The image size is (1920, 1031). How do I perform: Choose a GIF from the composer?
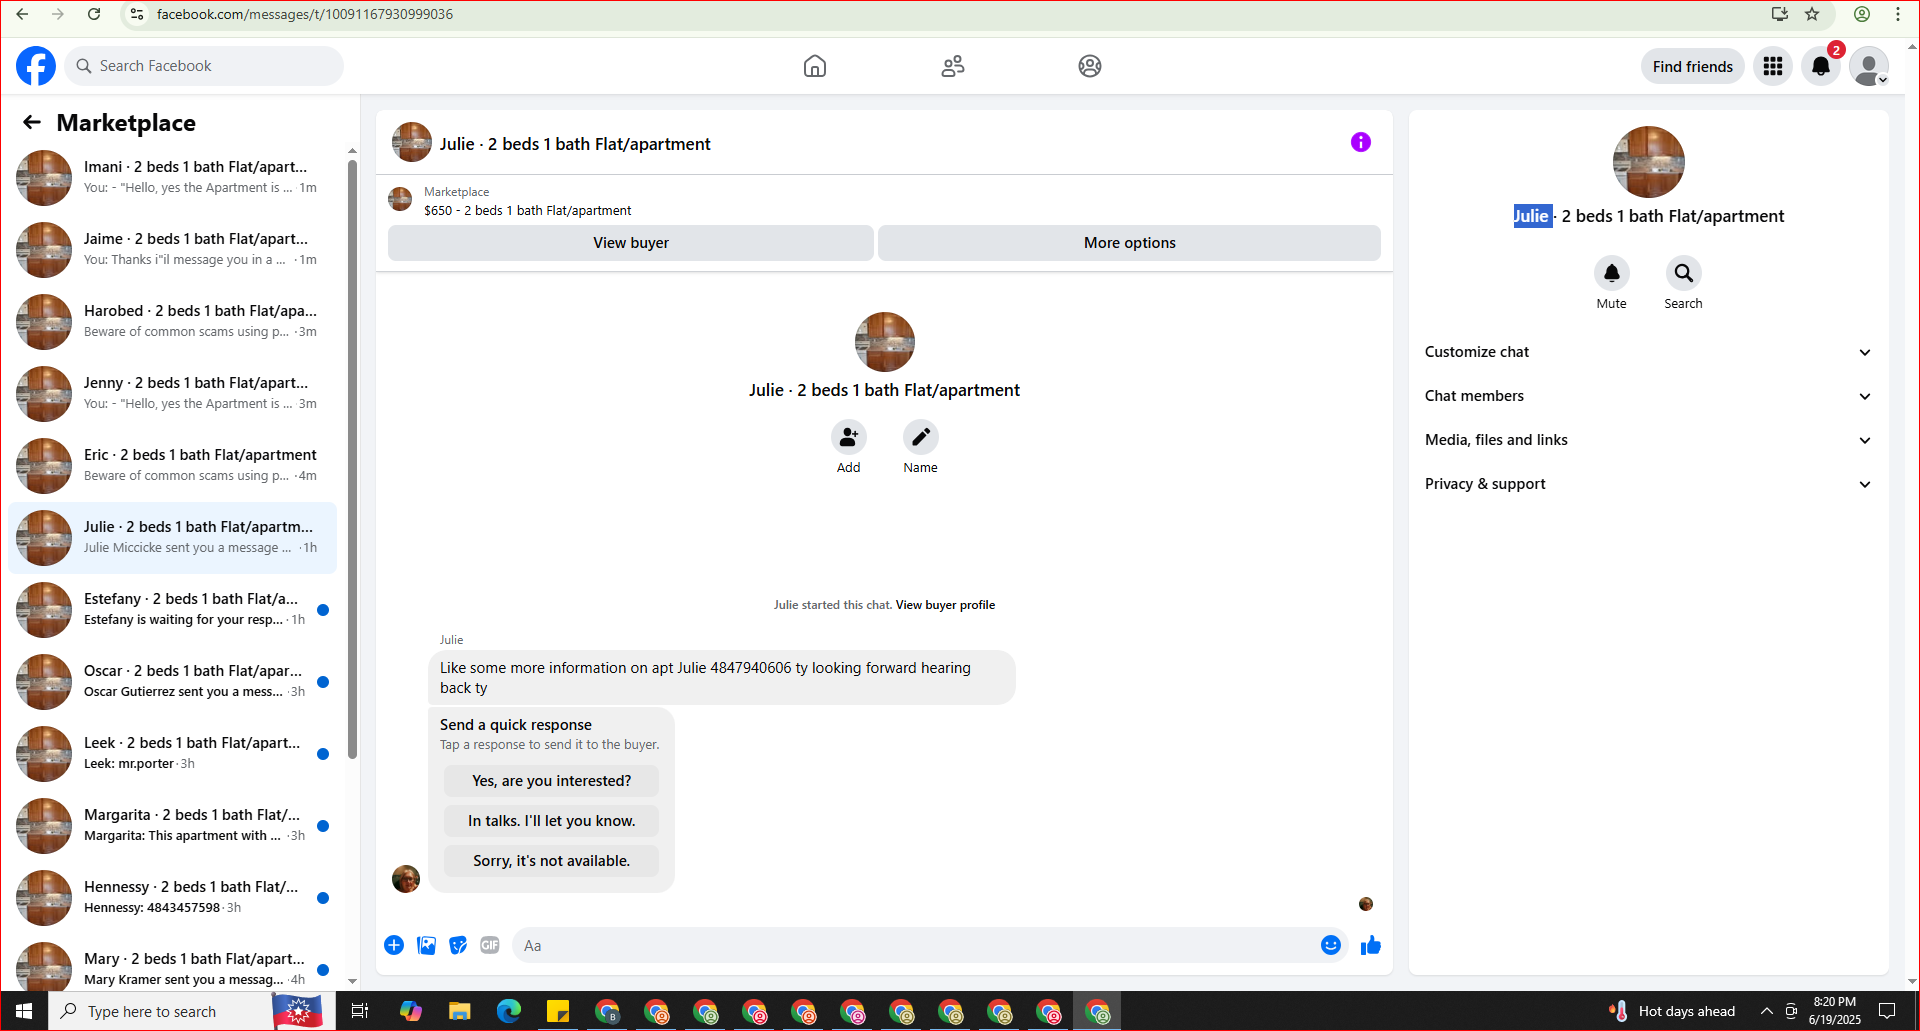(x=490, y=945)
